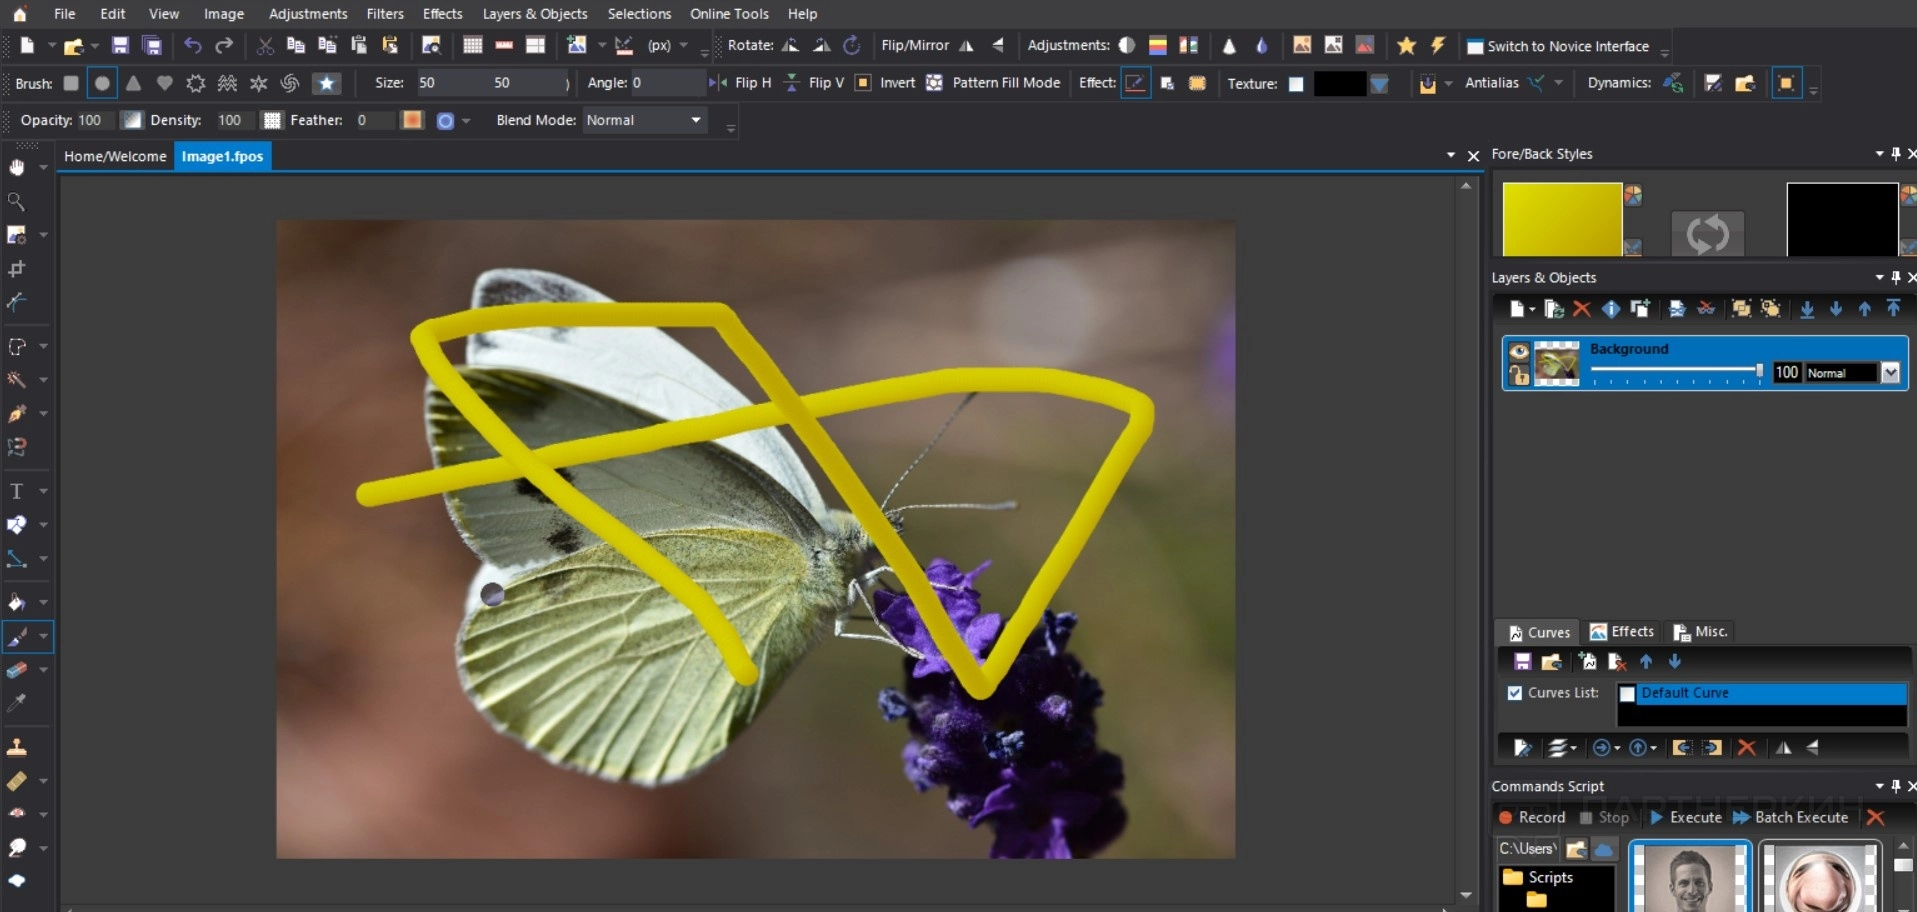The width and height of the screenshot is (1917, 912).
Task: Select the heart brush shape
Action: click(x=165, y=83)
